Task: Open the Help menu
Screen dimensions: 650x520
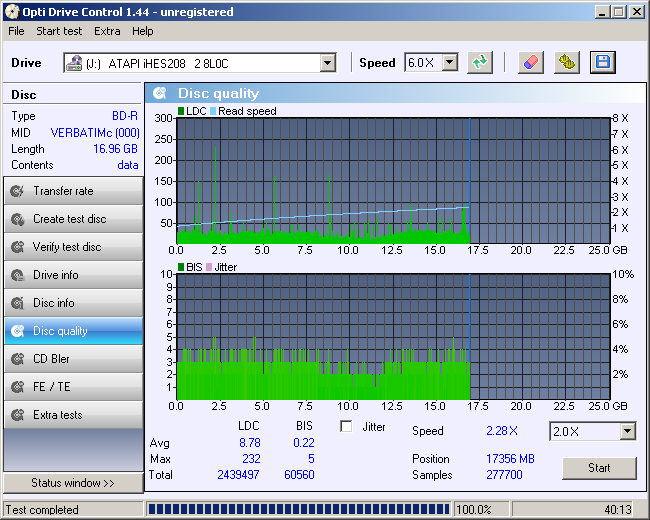Action: pos(143,31)
